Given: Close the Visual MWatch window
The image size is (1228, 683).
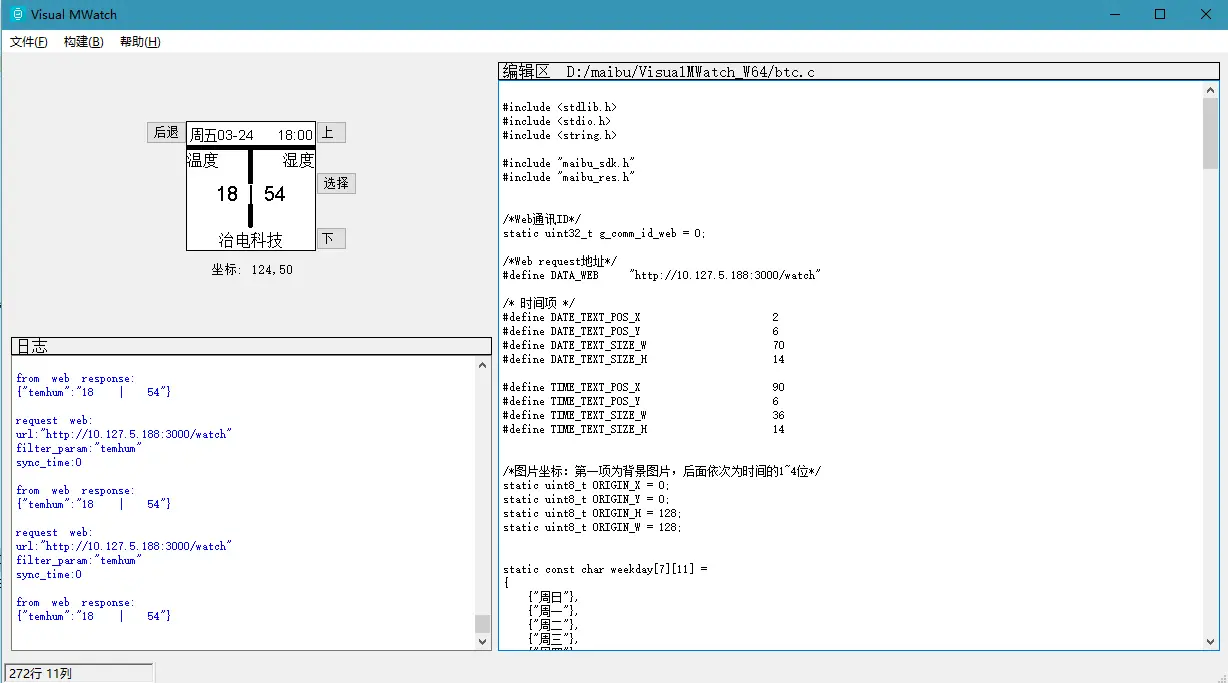Looking at the screenshot, I should pos(1206,14).
